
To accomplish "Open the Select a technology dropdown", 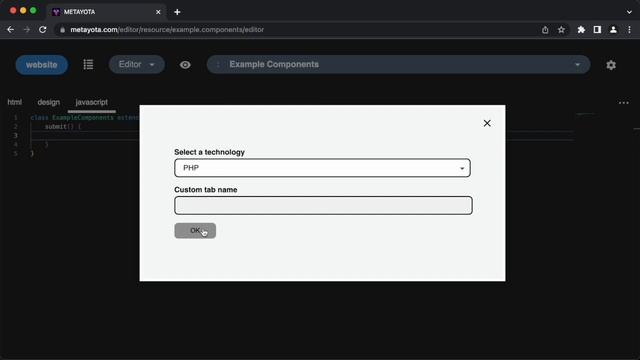I will coord(322,168).
